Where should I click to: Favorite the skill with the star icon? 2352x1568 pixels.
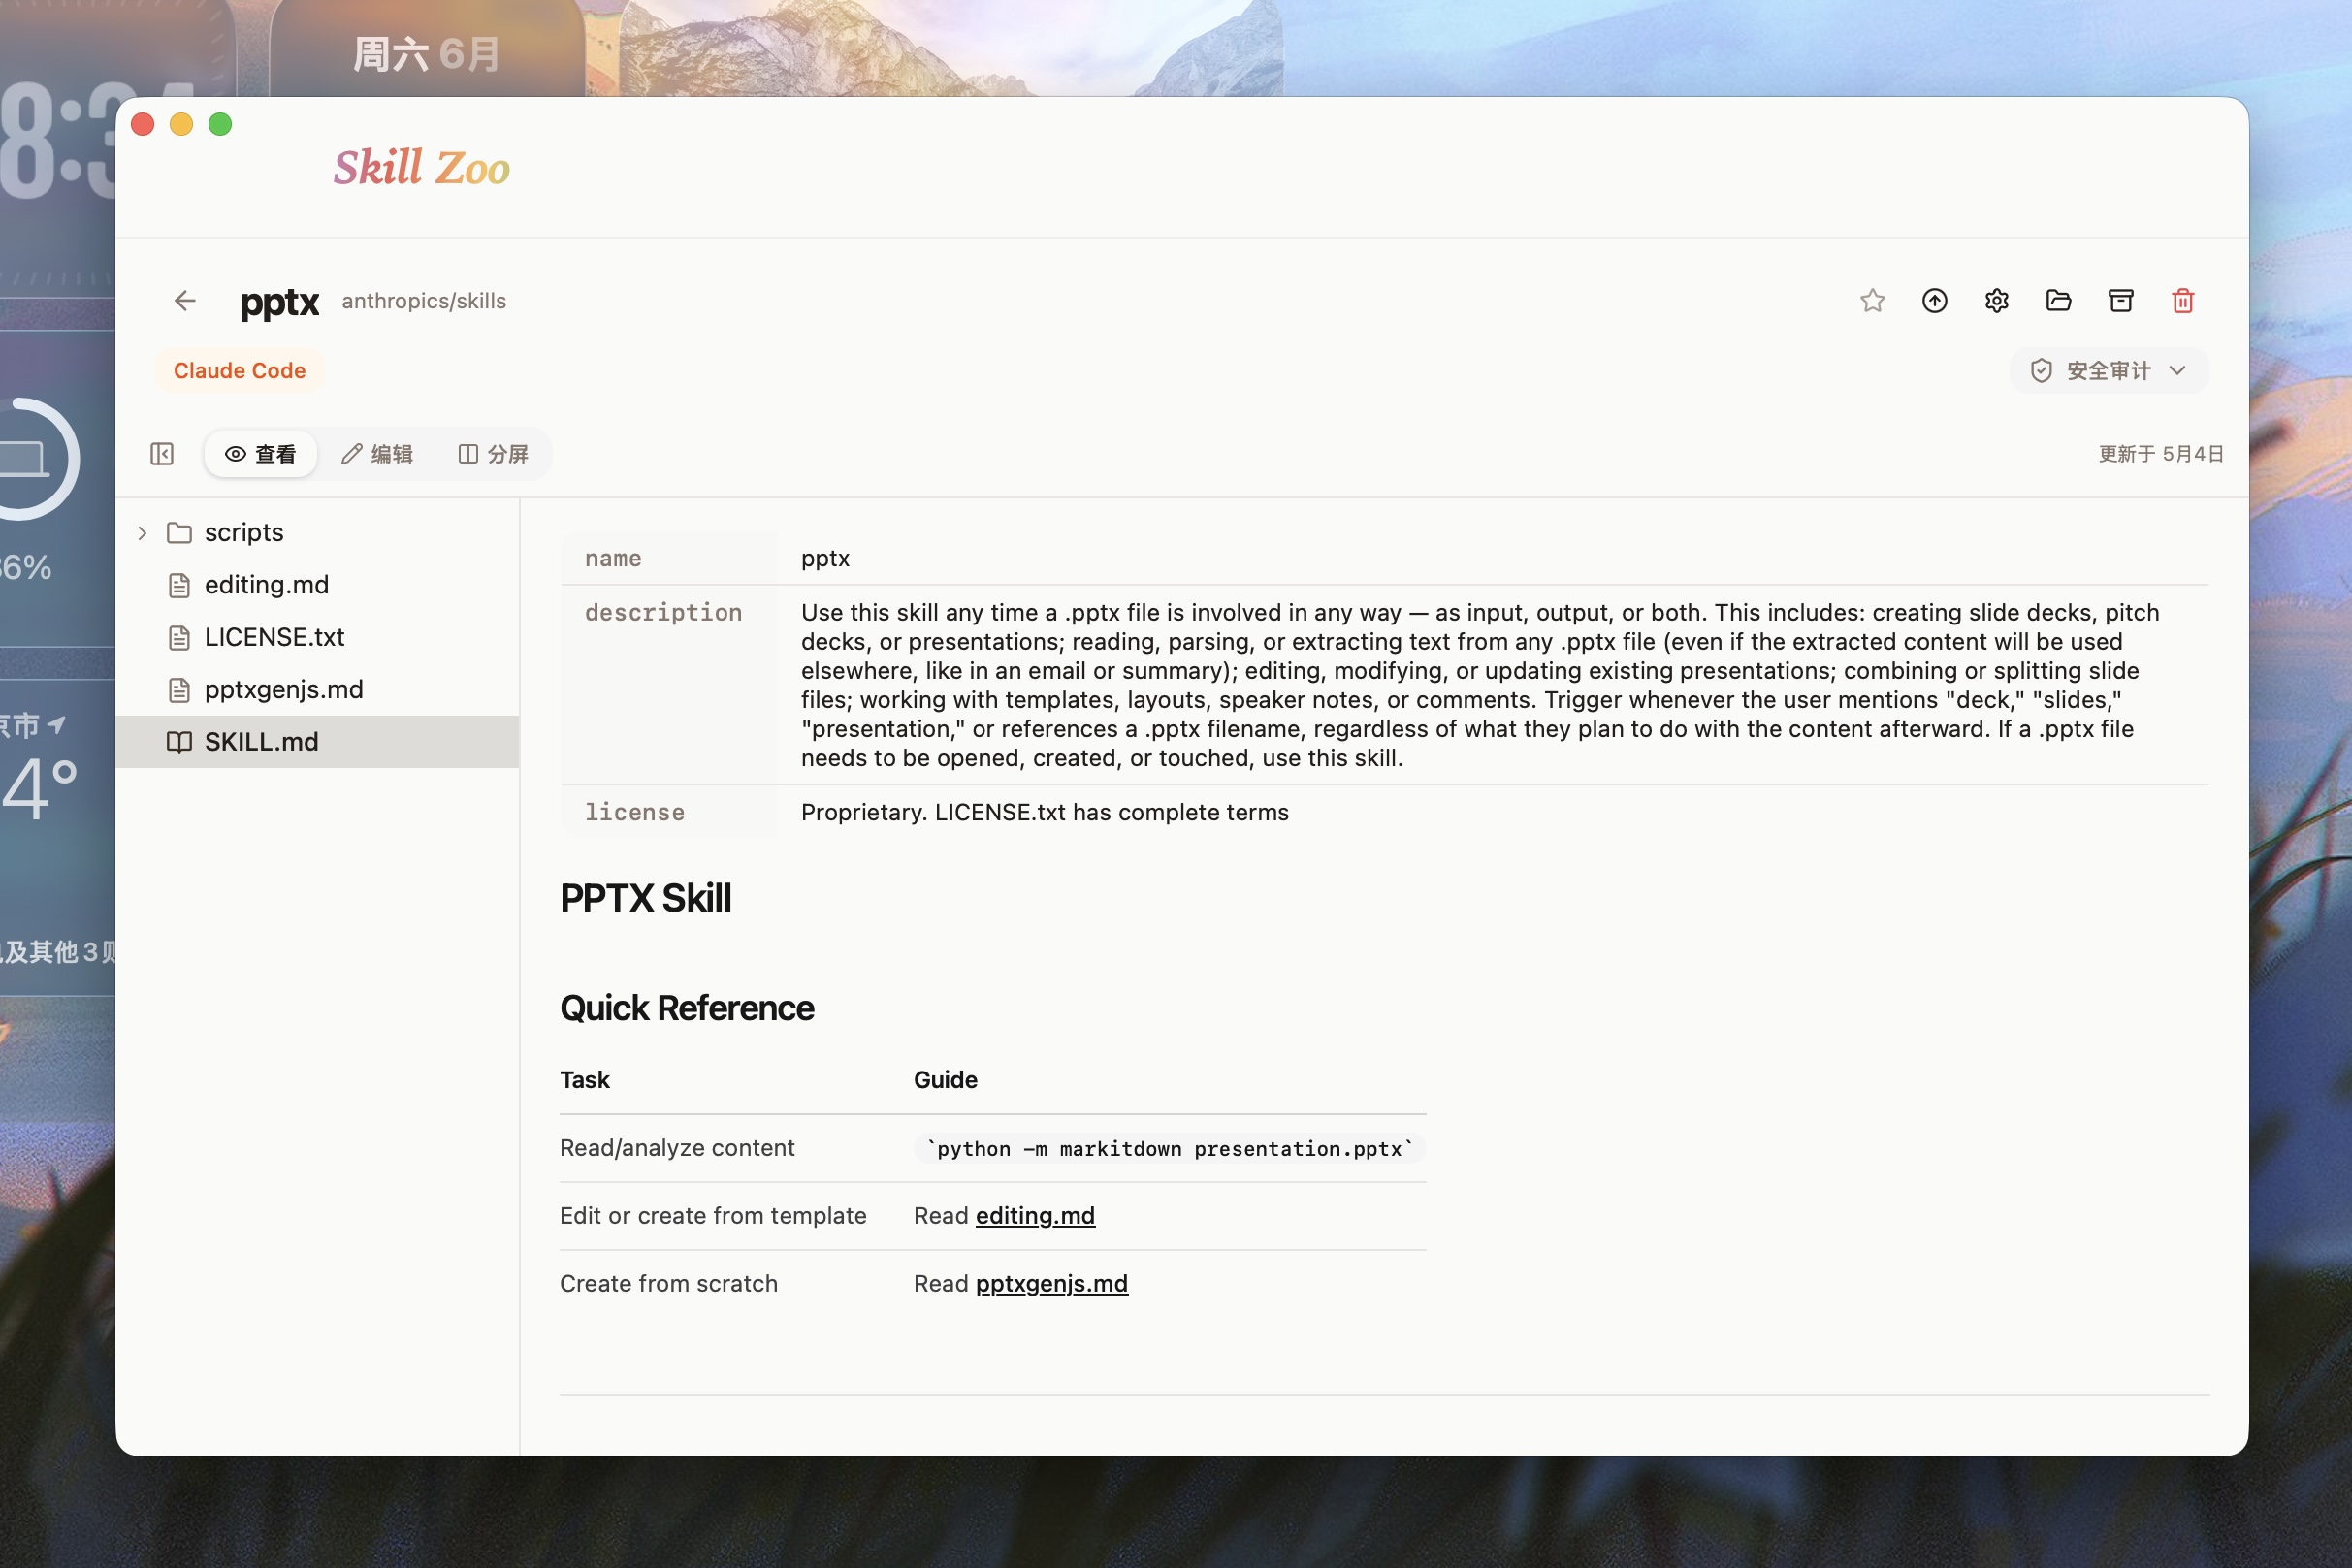point(1872,301)
